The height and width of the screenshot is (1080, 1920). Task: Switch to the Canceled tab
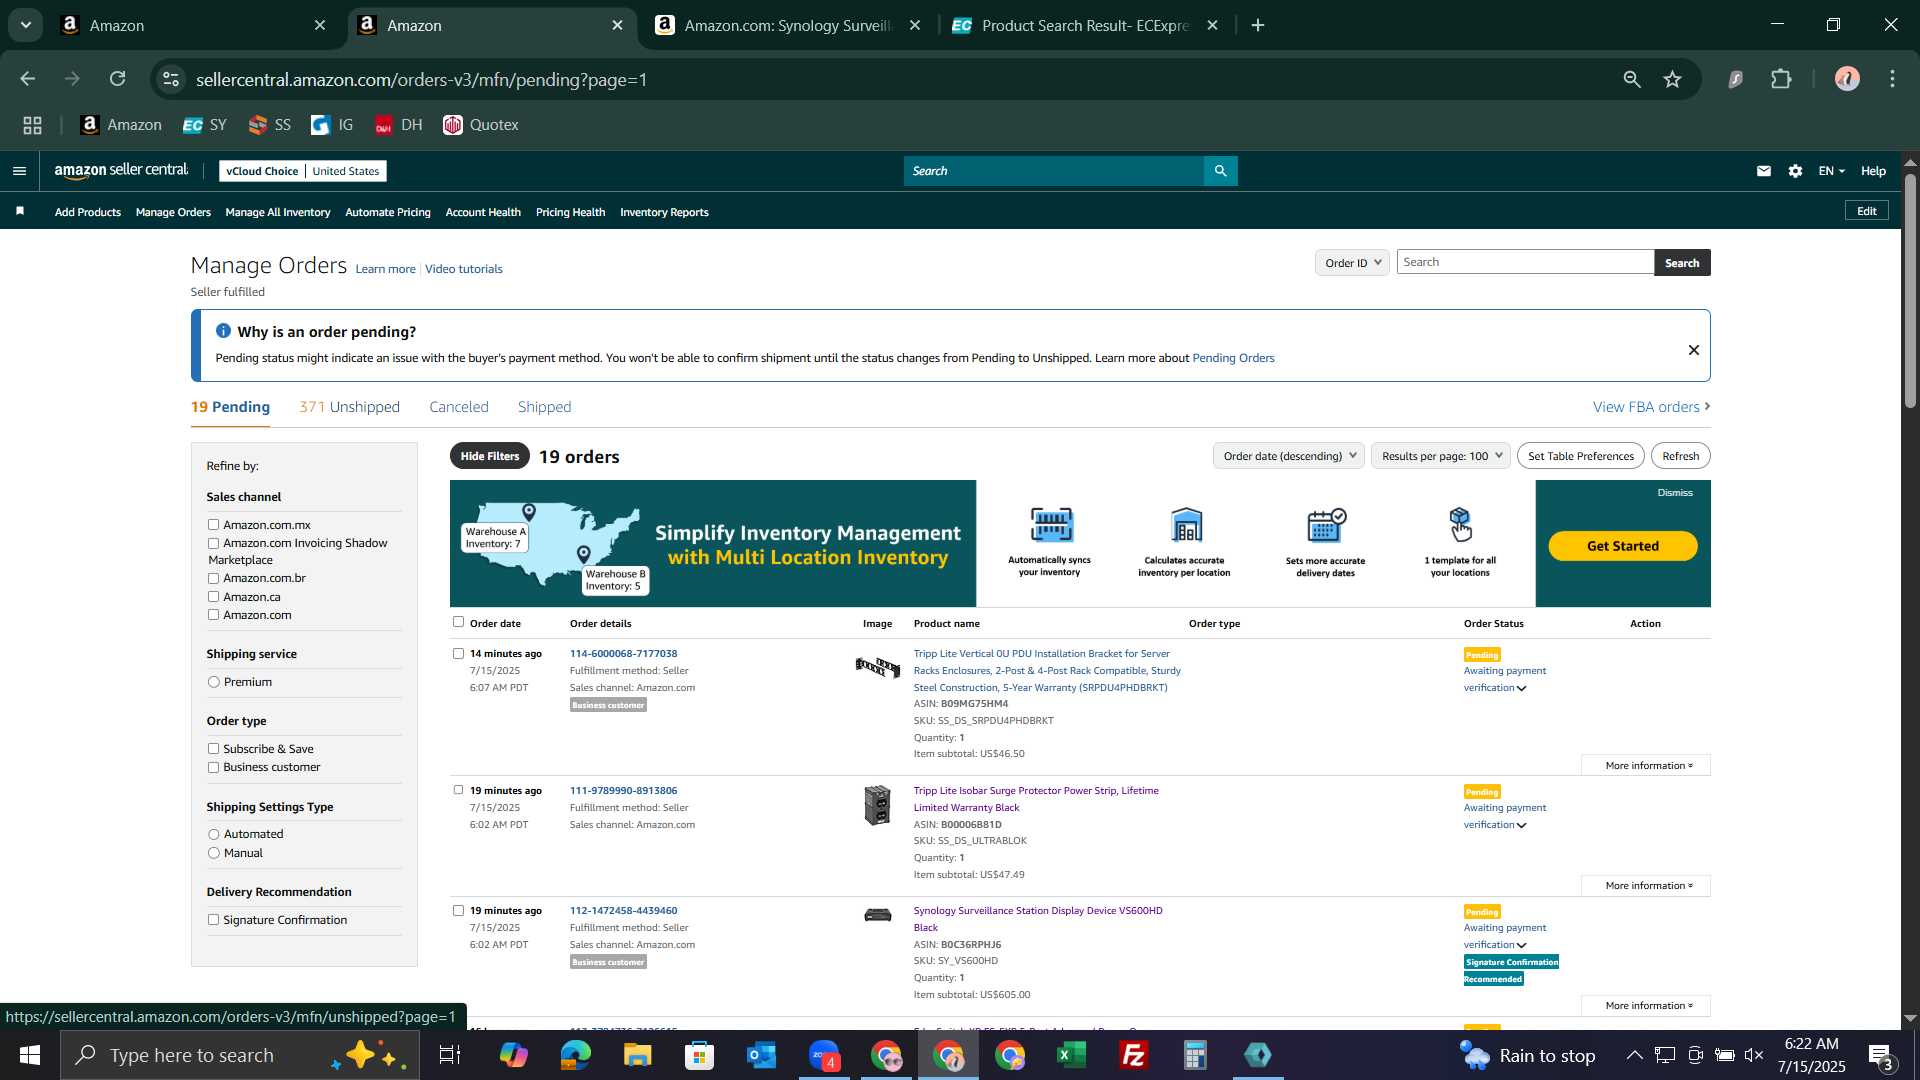459,407
